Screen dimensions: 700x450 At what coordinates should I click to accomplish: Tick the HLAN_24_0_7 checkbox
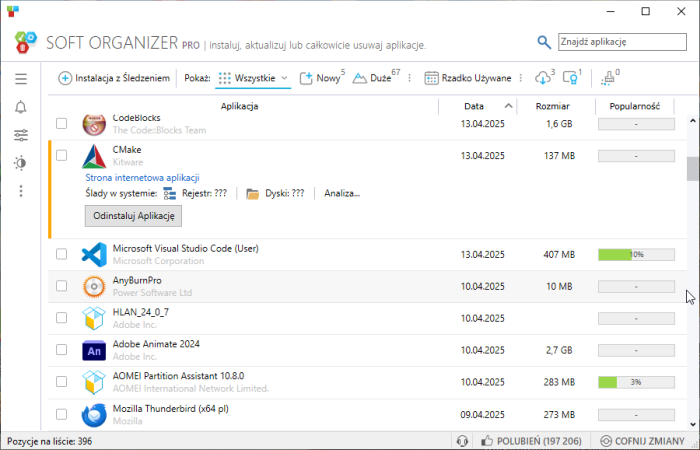click(62, 318)
